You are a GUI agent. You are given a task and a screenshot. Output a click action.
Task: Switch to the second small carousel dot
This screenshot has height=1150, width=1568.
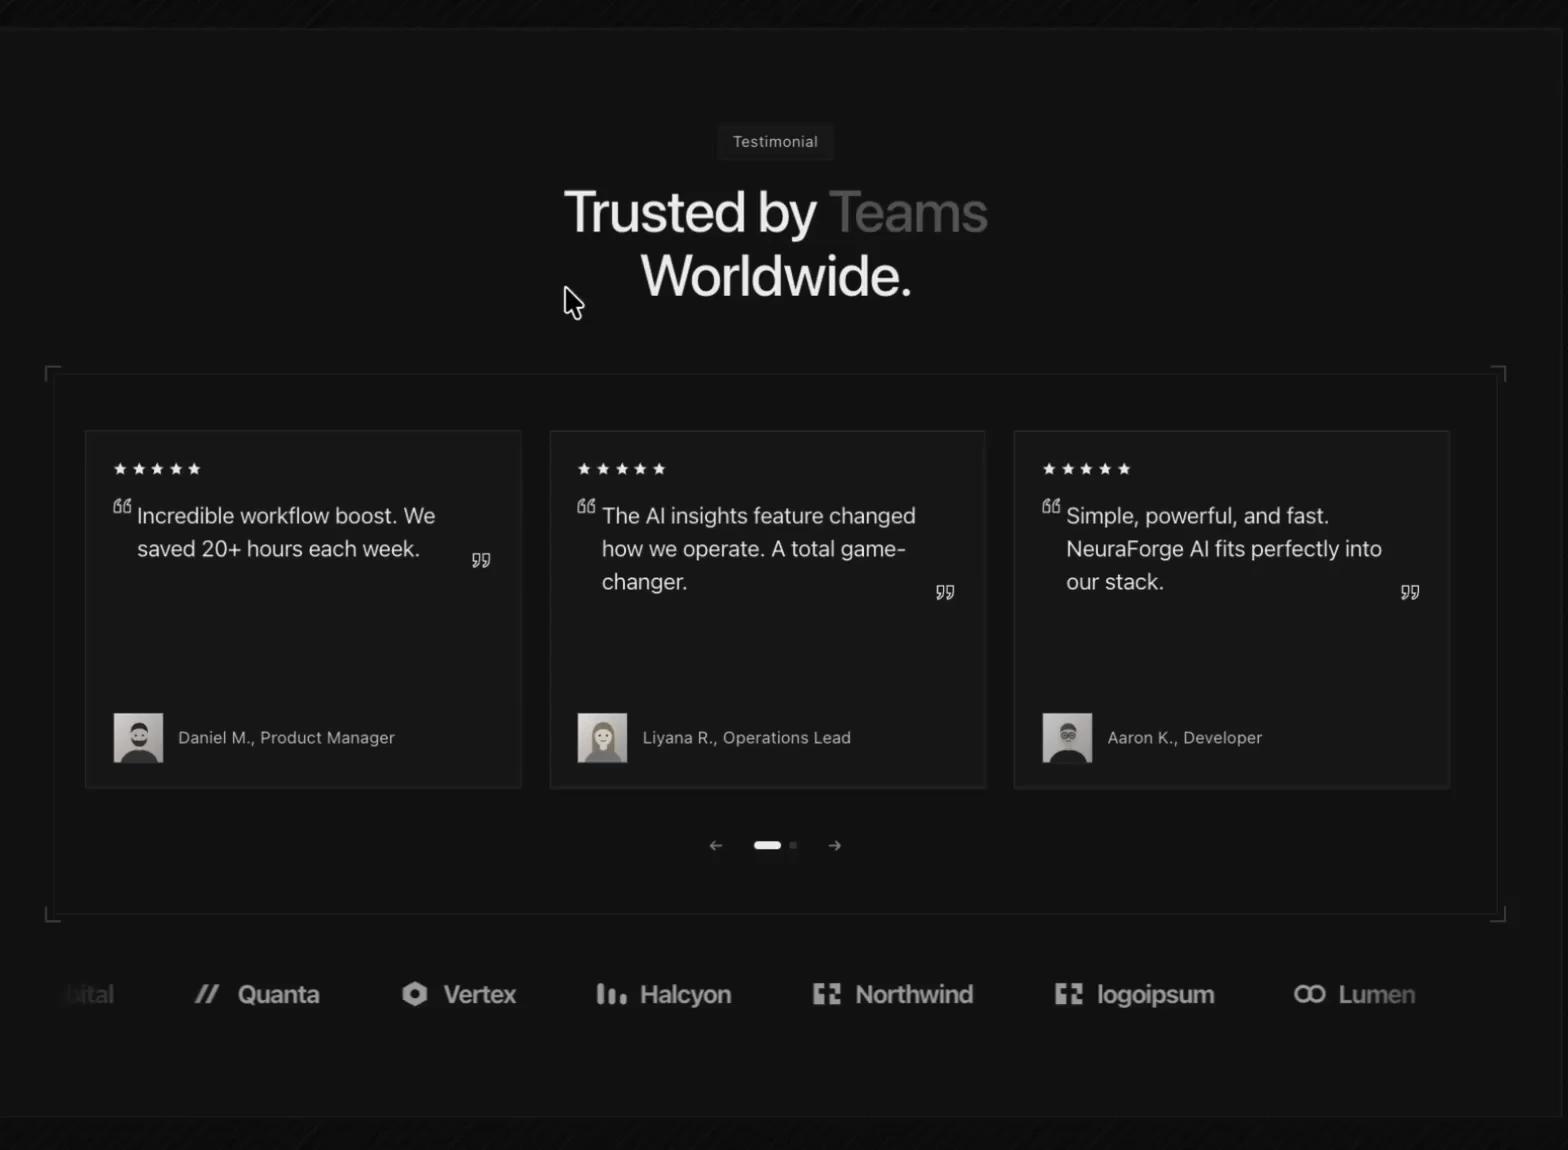pos(793,845)
